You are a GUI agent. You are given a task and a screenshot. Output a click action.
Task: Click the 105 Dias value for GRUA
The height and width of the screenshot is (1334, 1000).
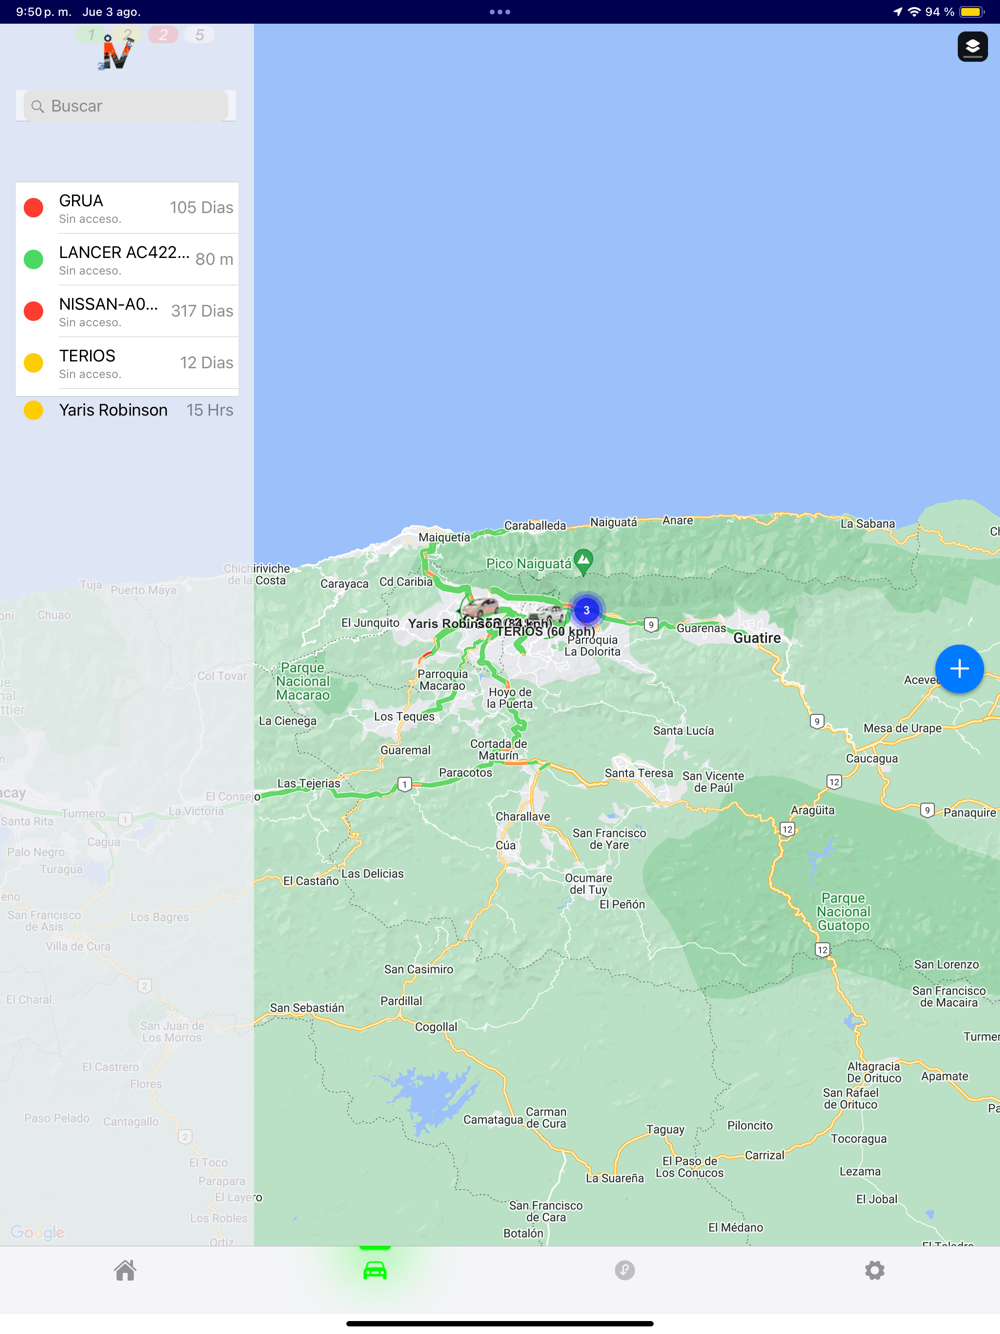201,208
